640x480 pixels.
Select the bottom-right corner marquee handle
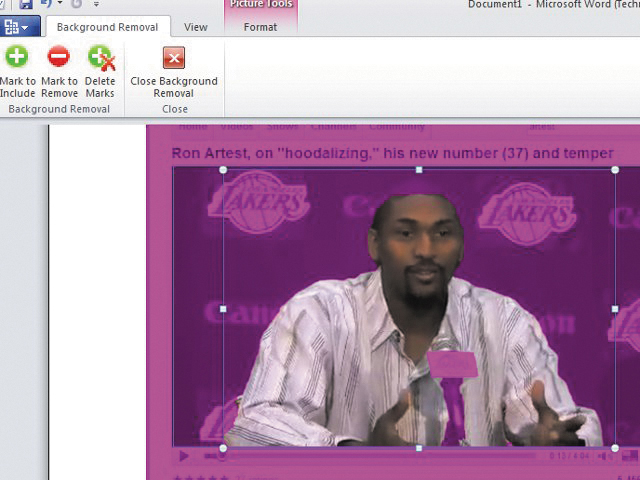point(615,448)
